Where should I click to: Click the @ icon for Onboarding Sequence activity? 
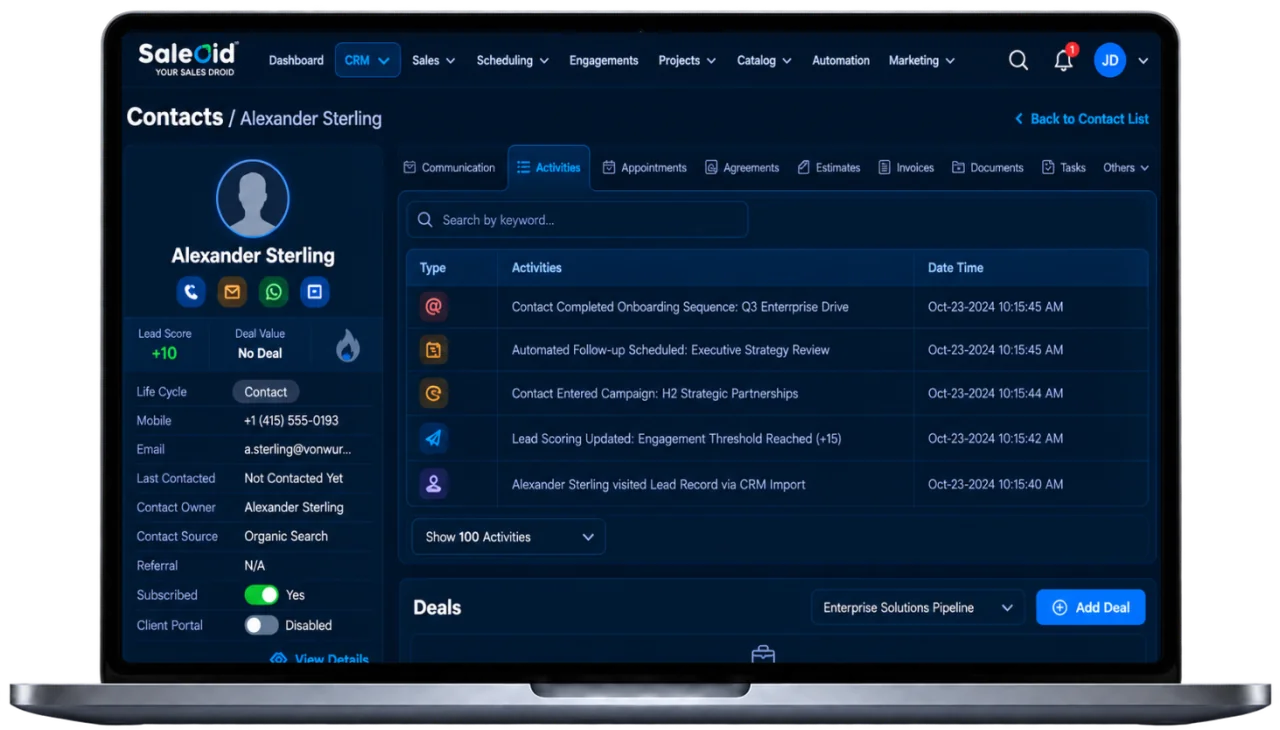pyautogui.click(x=433, y=307)
